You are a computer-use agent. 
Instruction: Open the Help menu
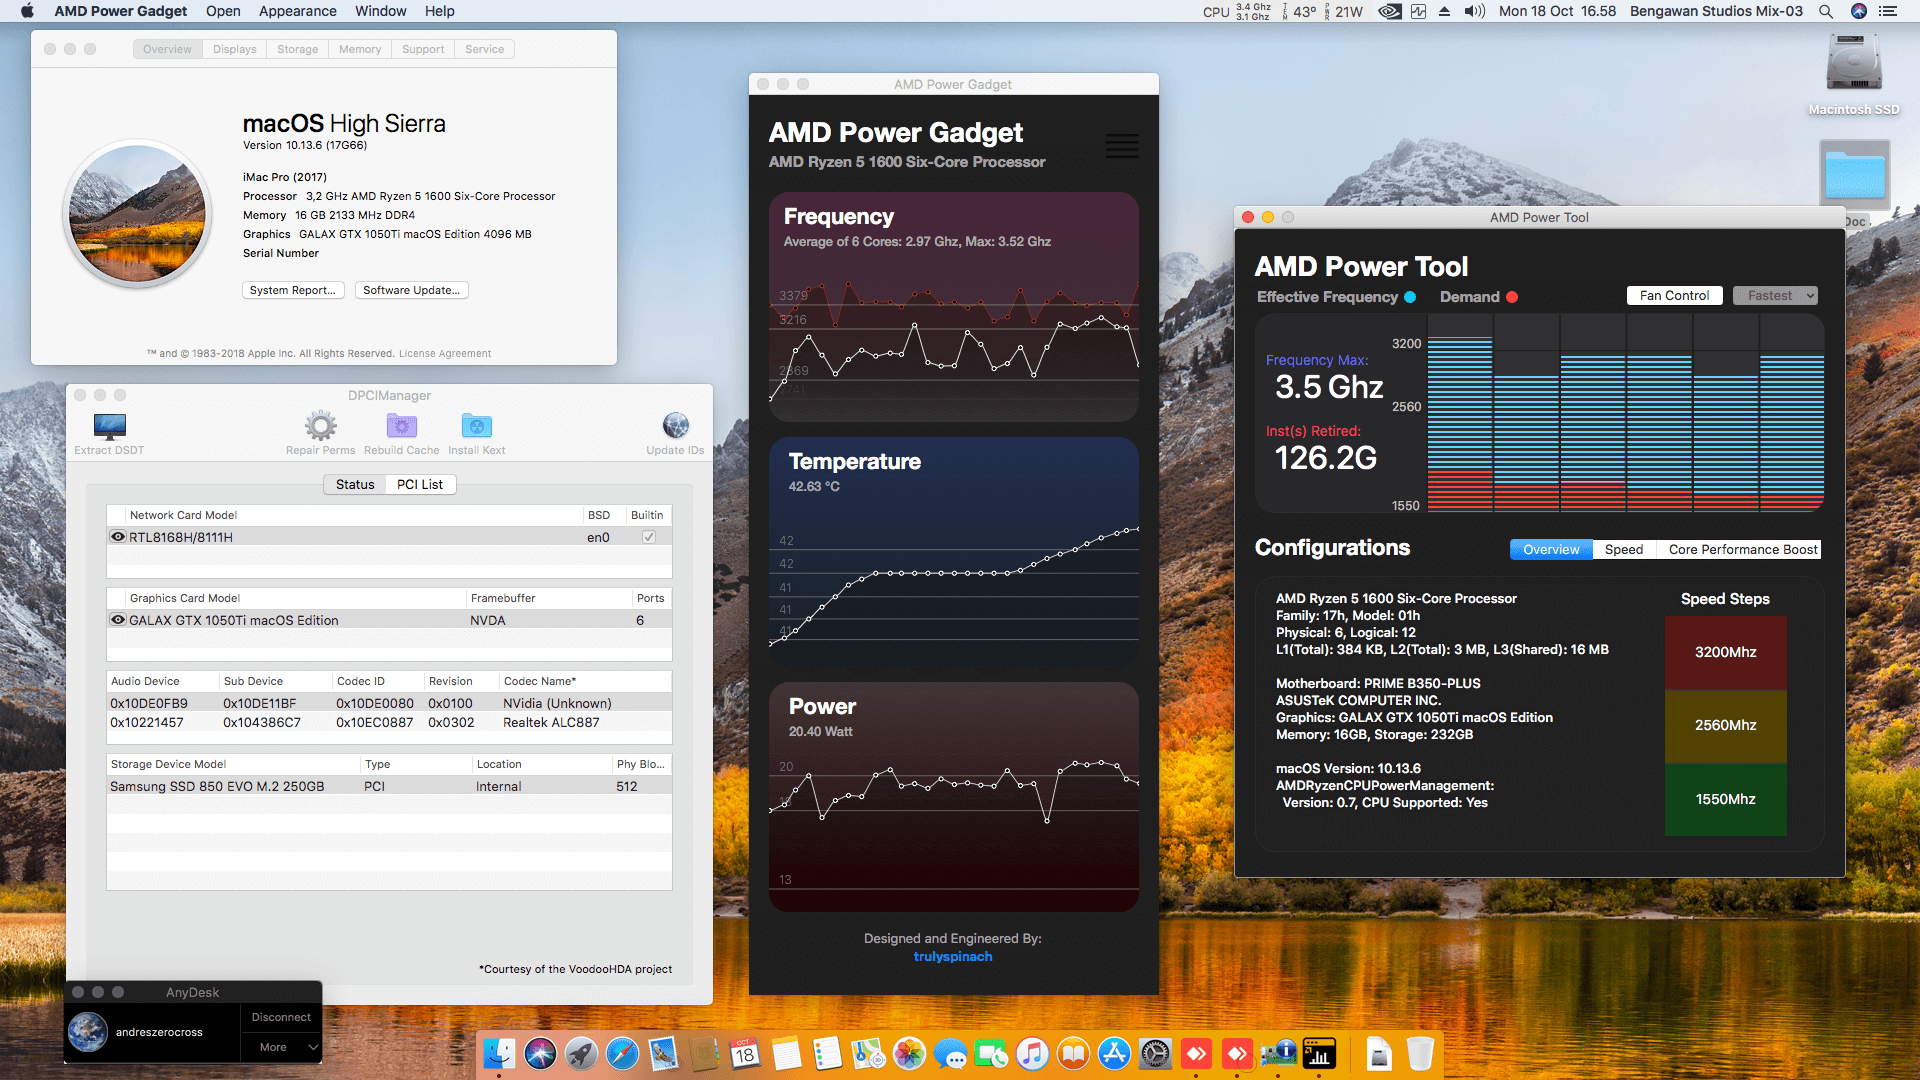pos(439,11)
